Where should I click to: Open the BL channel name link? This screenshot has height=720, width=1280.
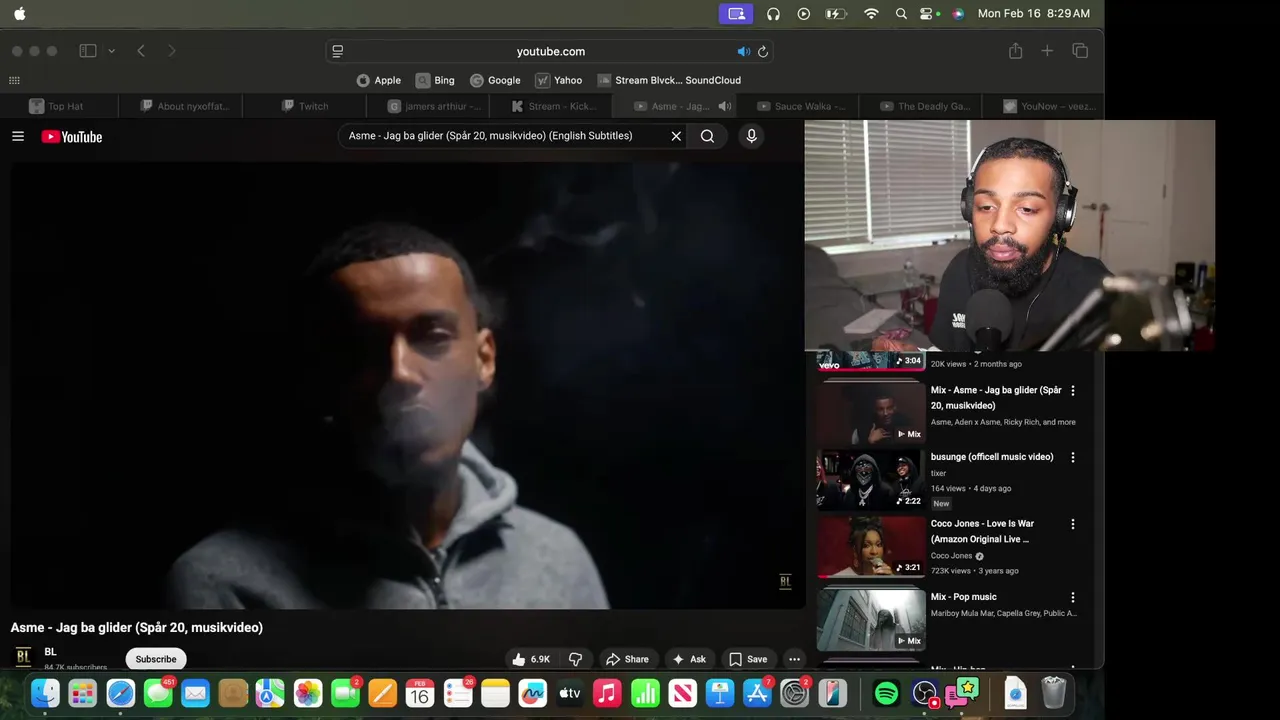tap(50, 652)
